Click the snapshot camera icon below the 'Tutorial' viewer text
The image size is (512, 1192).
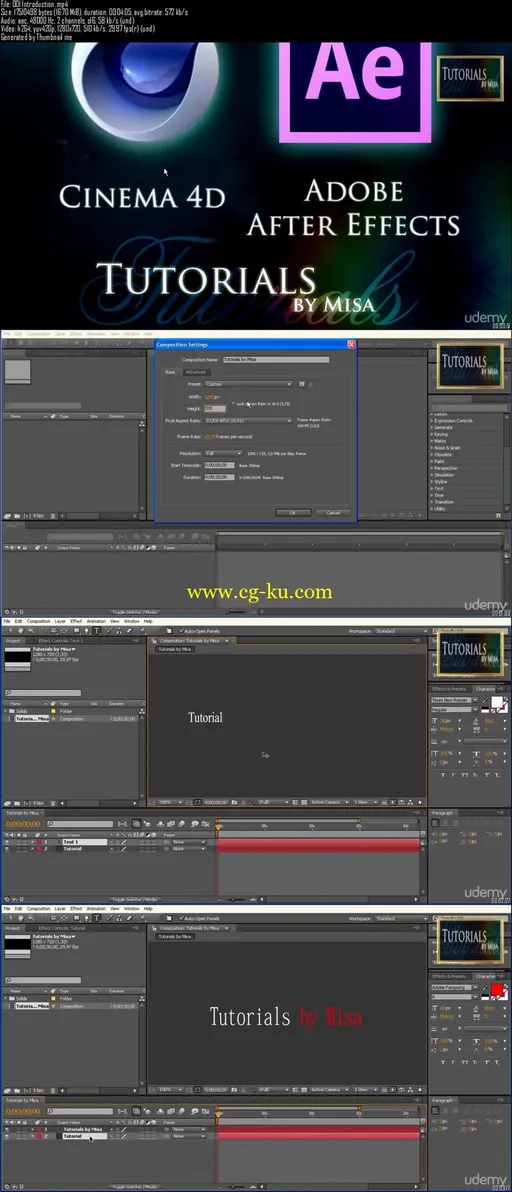point(233,802)
